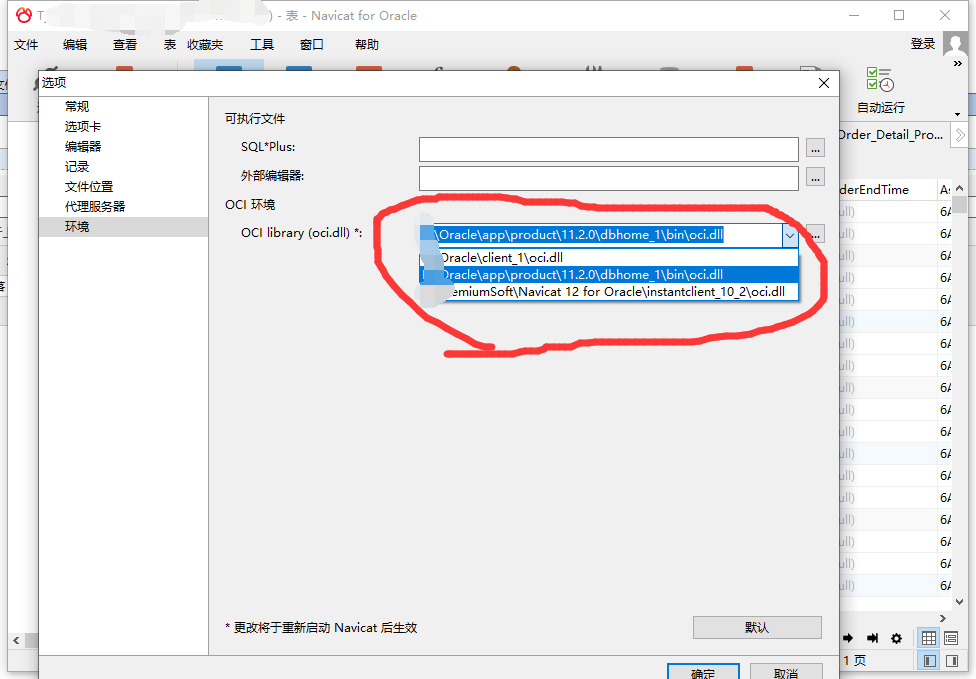The height and width of the screenshot is (679, 976).
Task: Click derEndTime column header
Action: (x=887, y=190)
